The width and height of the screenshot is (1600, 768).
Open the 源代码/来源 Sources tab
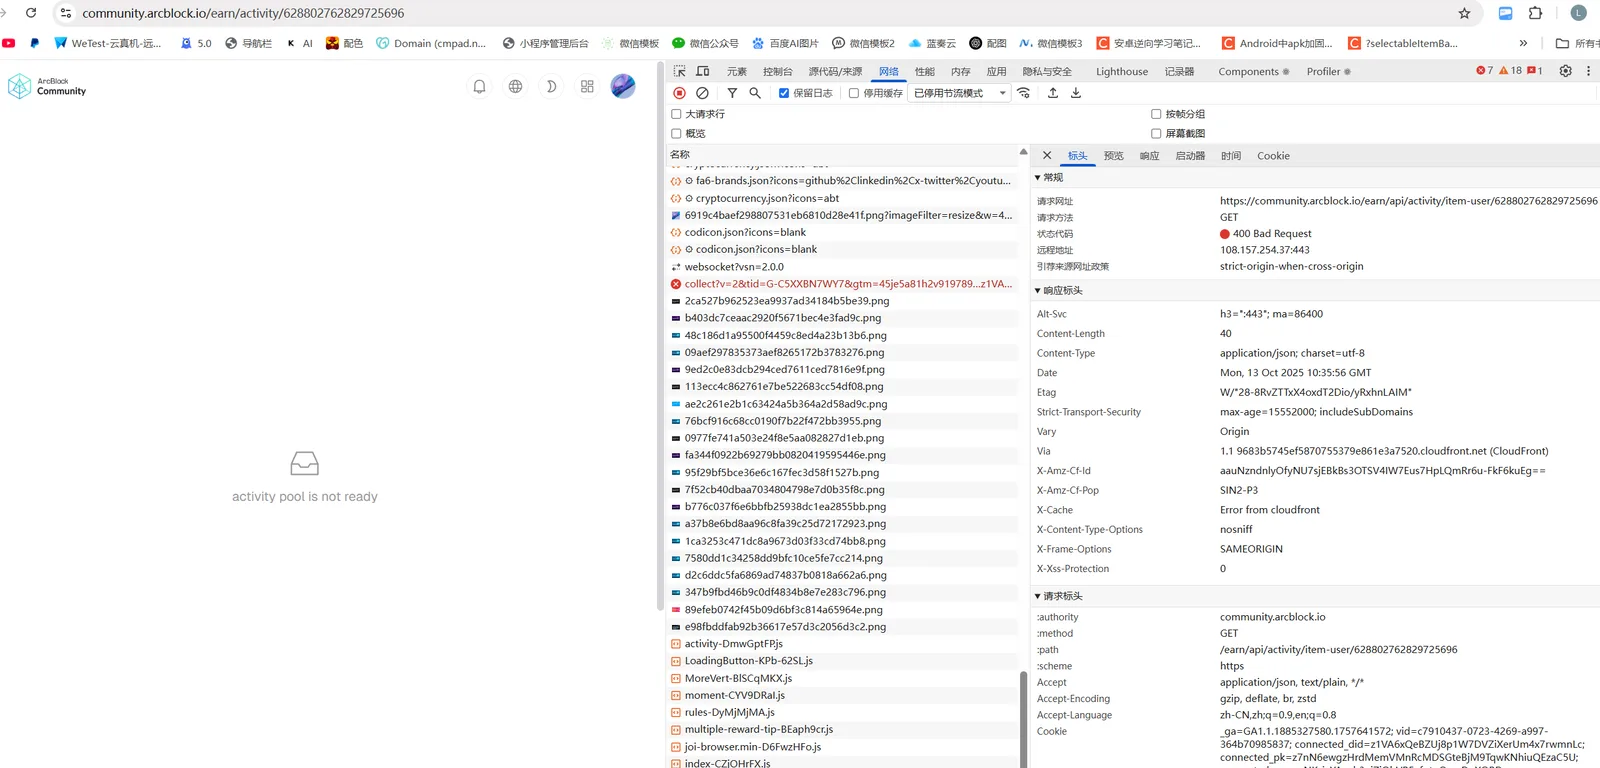click(x=835, y=71)
